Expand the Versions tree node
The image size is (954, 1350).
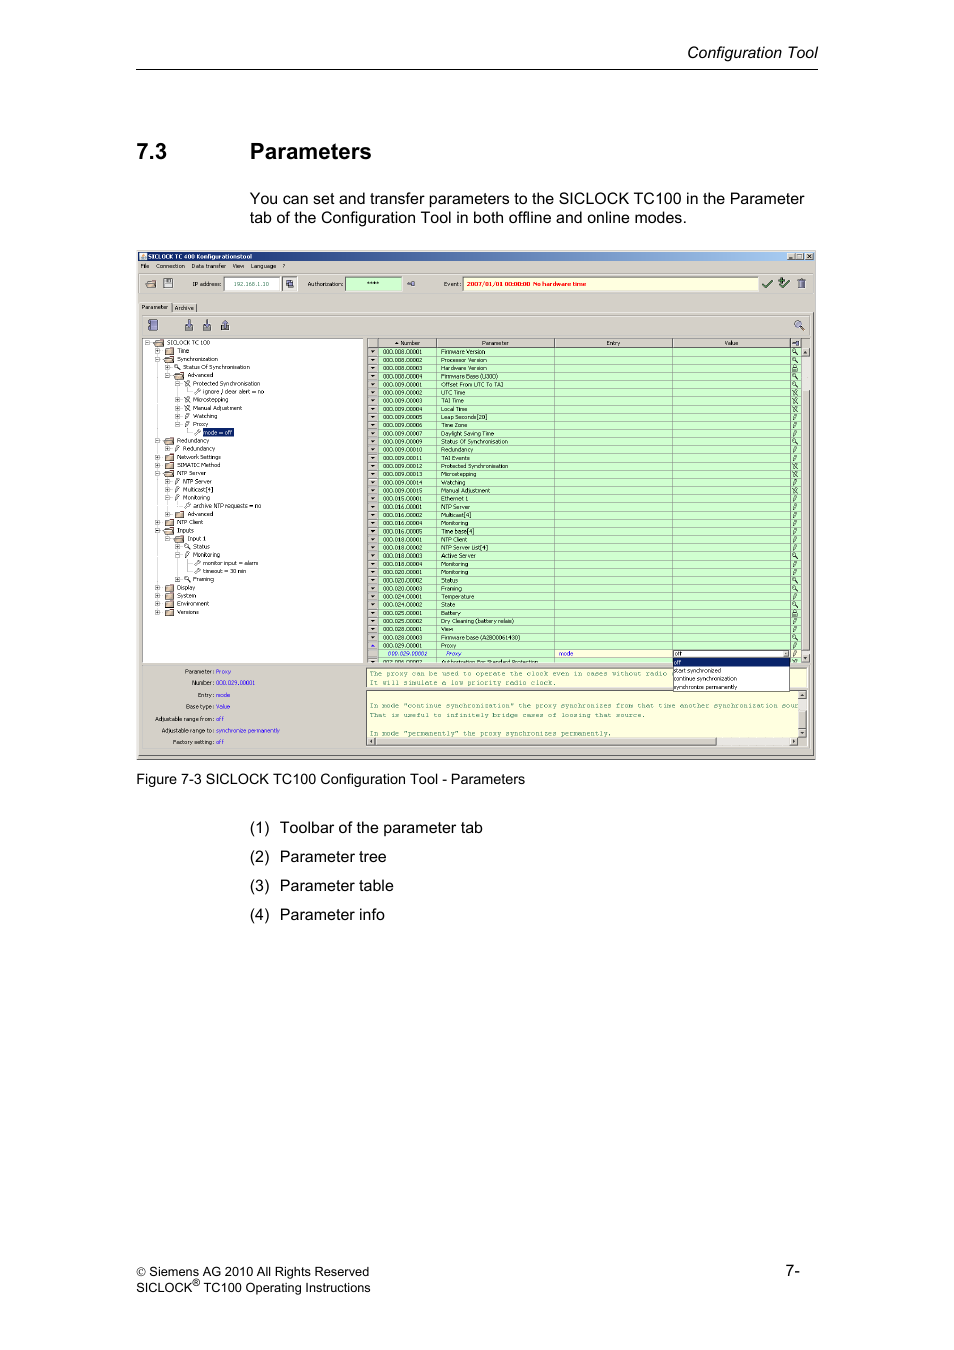point(157,612)
